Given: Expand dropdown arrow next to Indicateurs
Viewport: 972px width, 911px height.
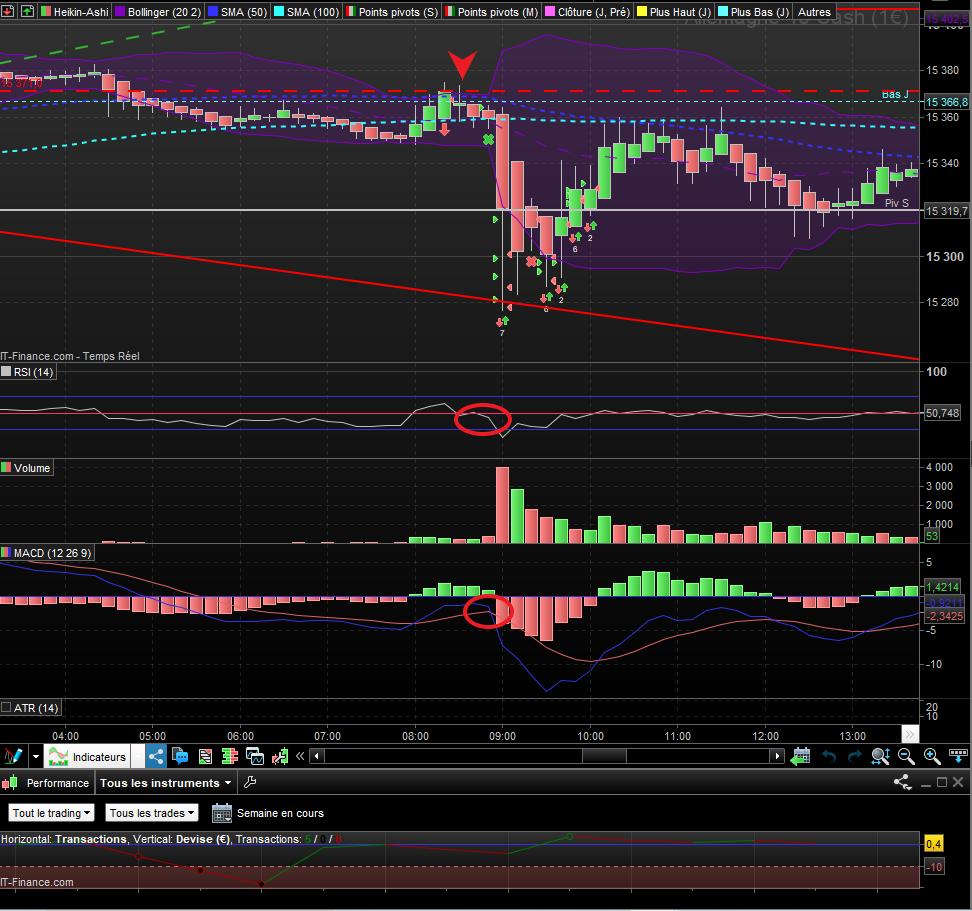Looking at the screenshot, I should (138, 756).
